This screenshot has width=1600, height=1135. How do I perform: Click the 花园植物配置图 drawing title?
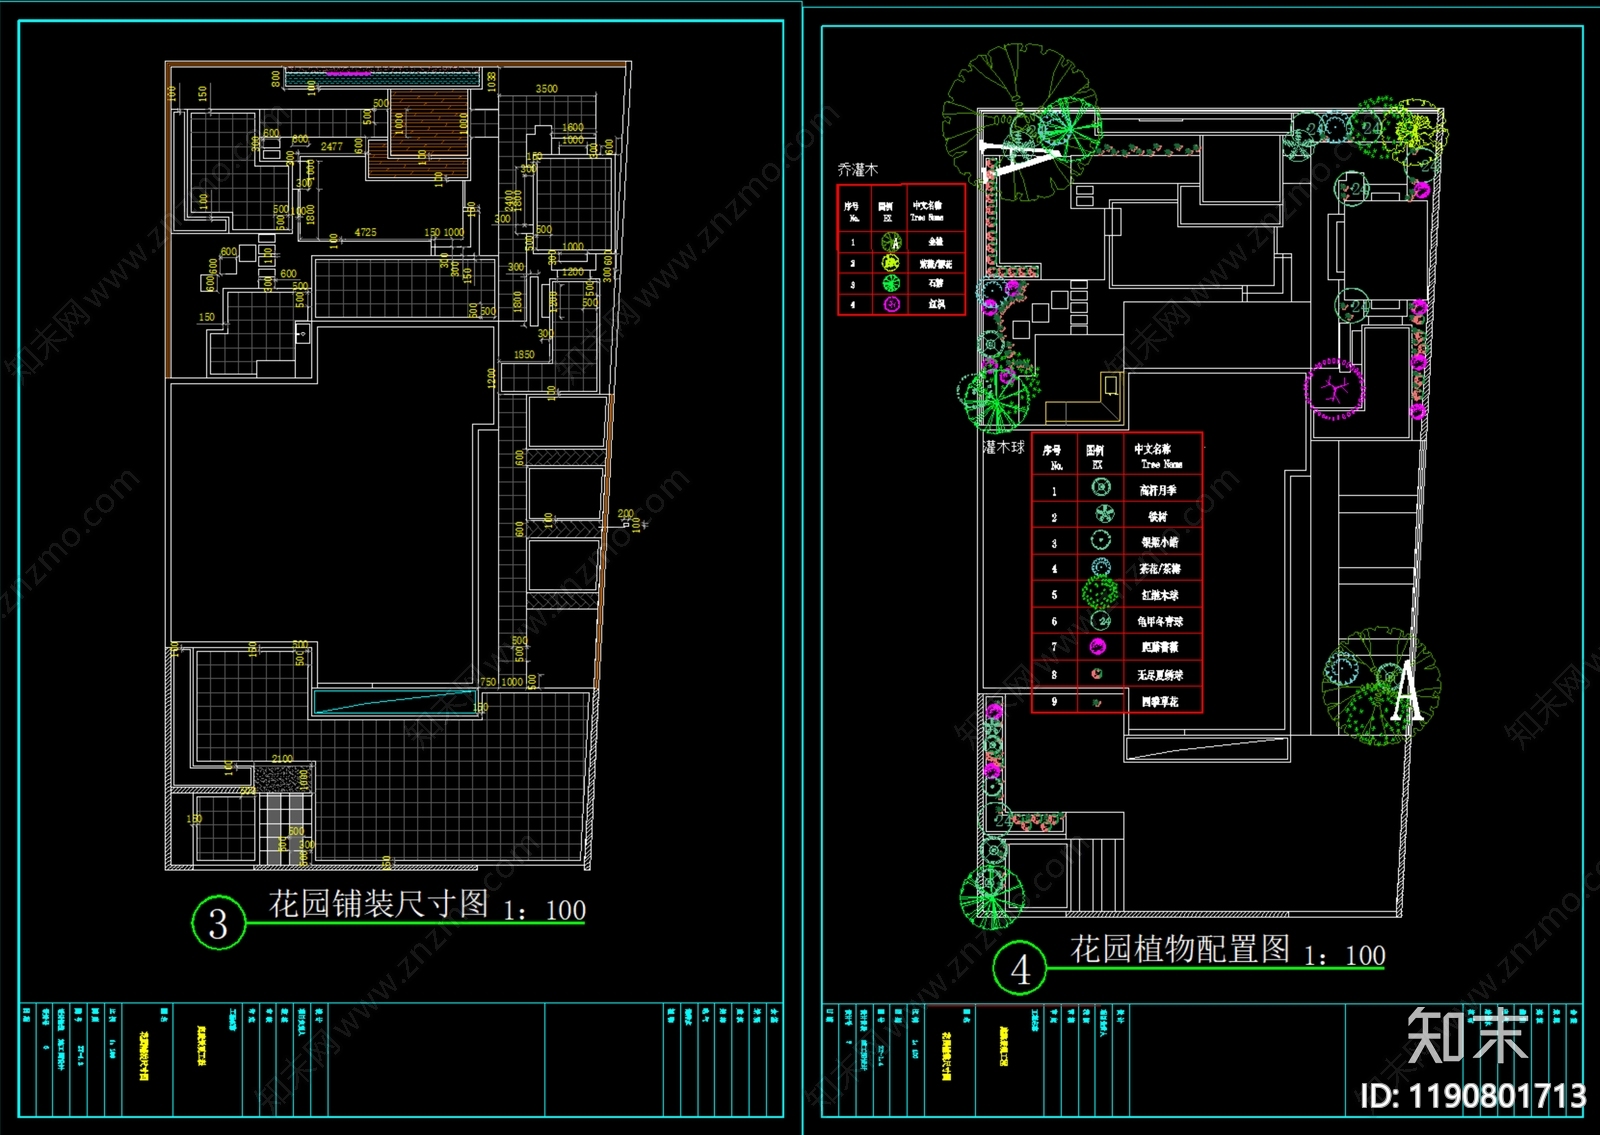[1180, 949]
